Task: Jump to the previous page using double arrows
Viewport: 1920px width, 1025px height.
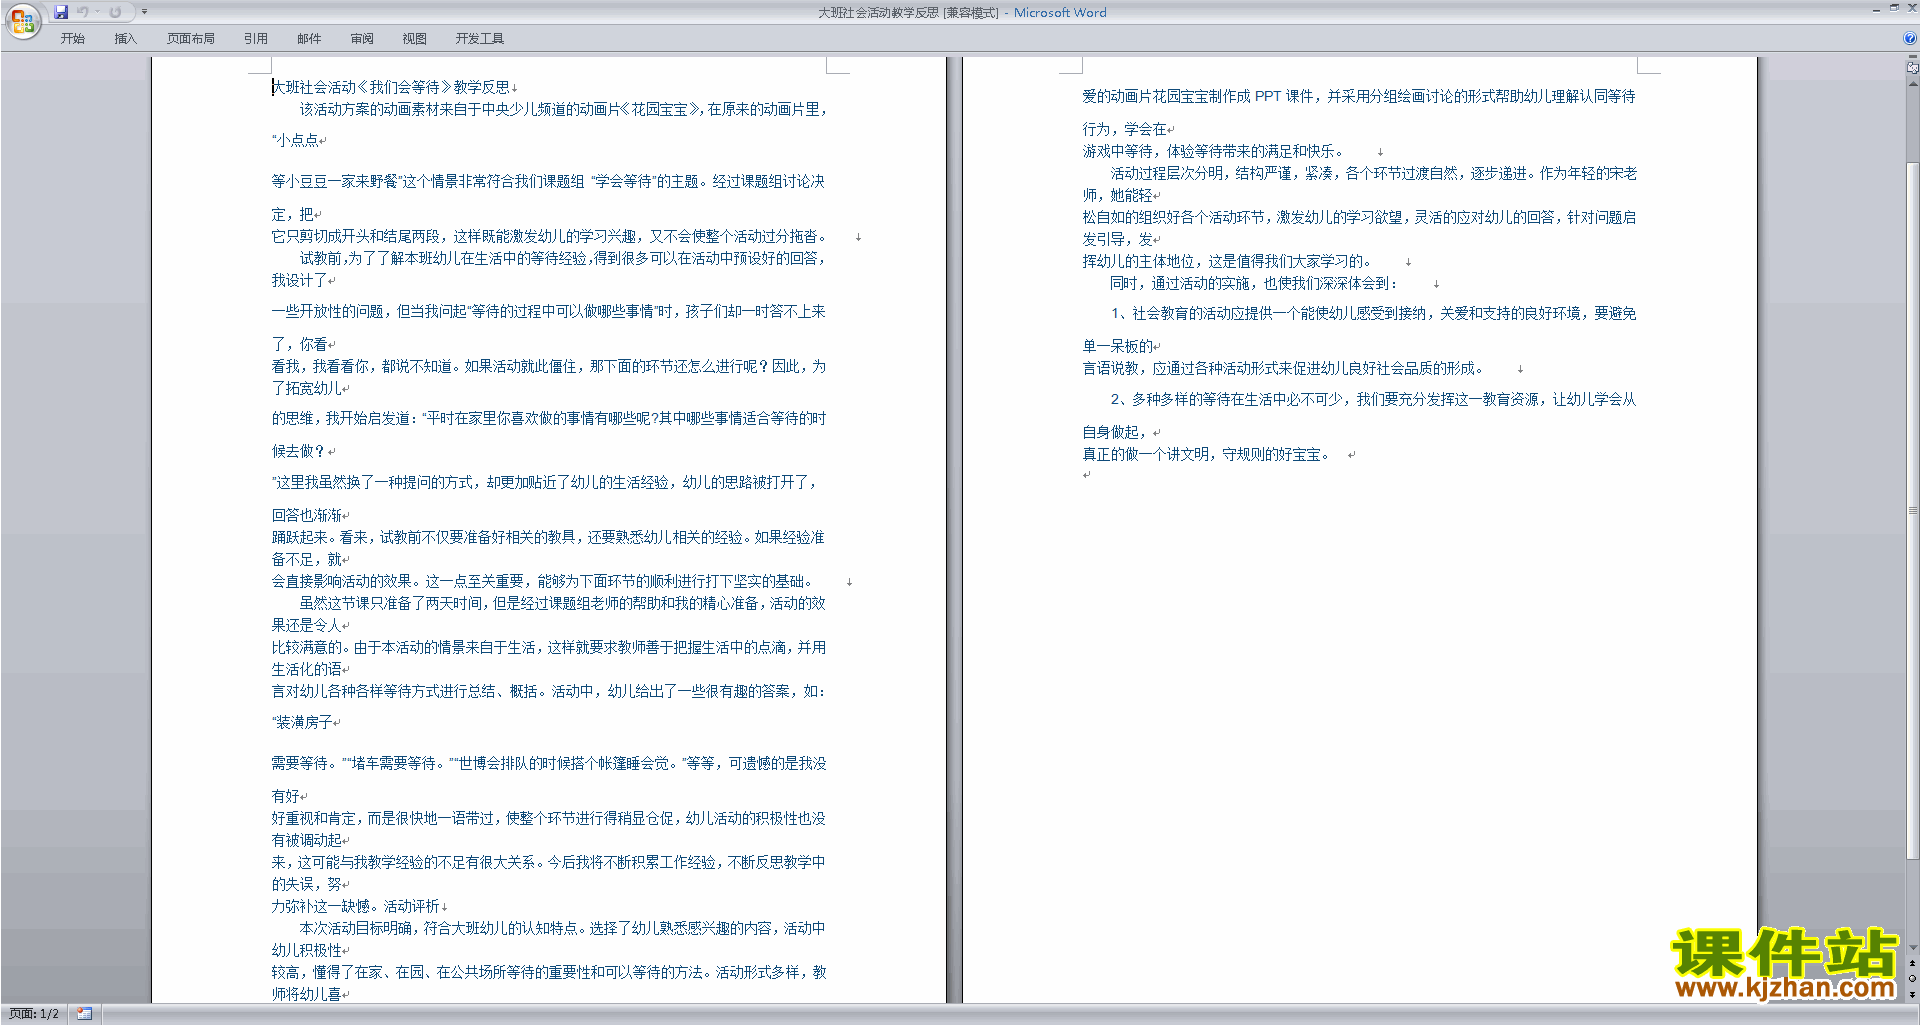Action: (1912, 963)
